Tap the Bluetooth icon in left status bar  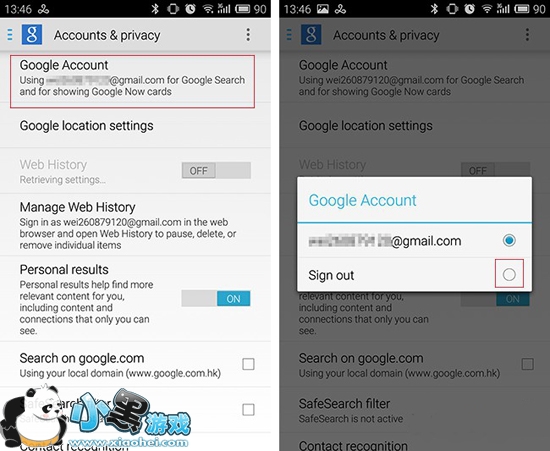[x=155, y=8]
